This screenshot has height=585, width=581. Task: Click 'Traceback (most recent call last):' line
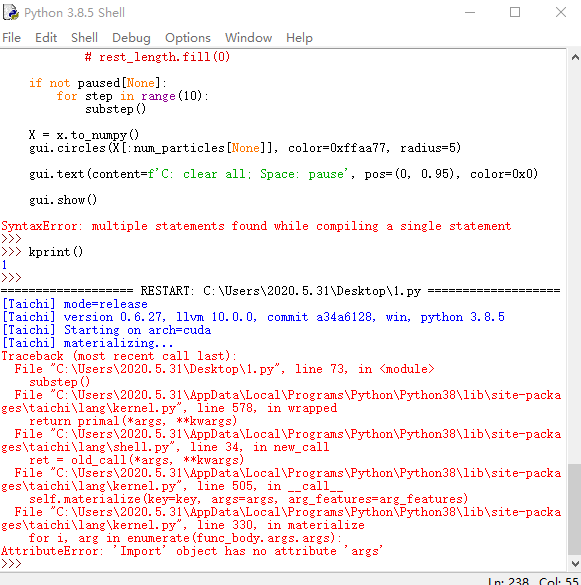click(x=119, y=356)
